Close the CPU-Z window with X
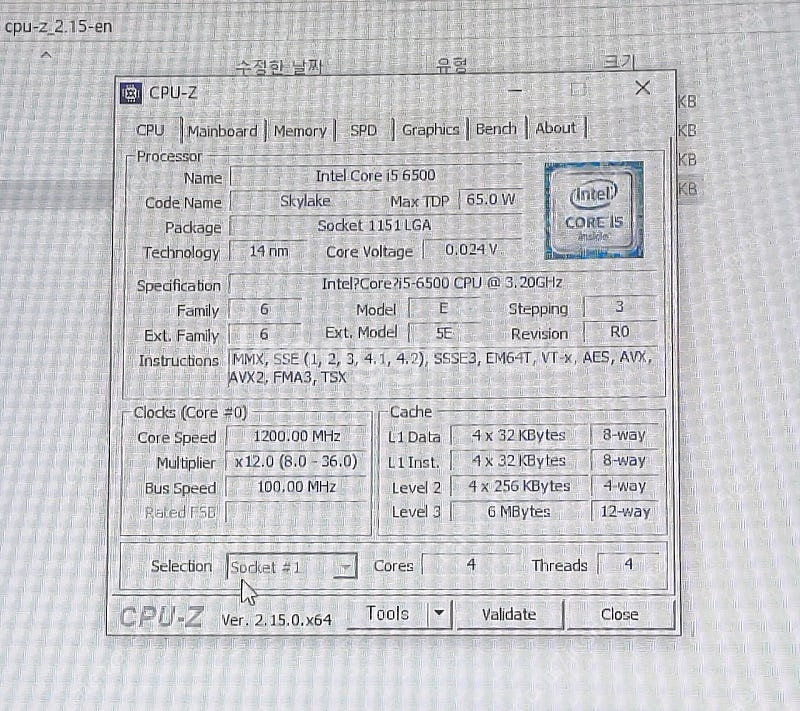This screenshot has height=711, width=800. coord(642,88)
